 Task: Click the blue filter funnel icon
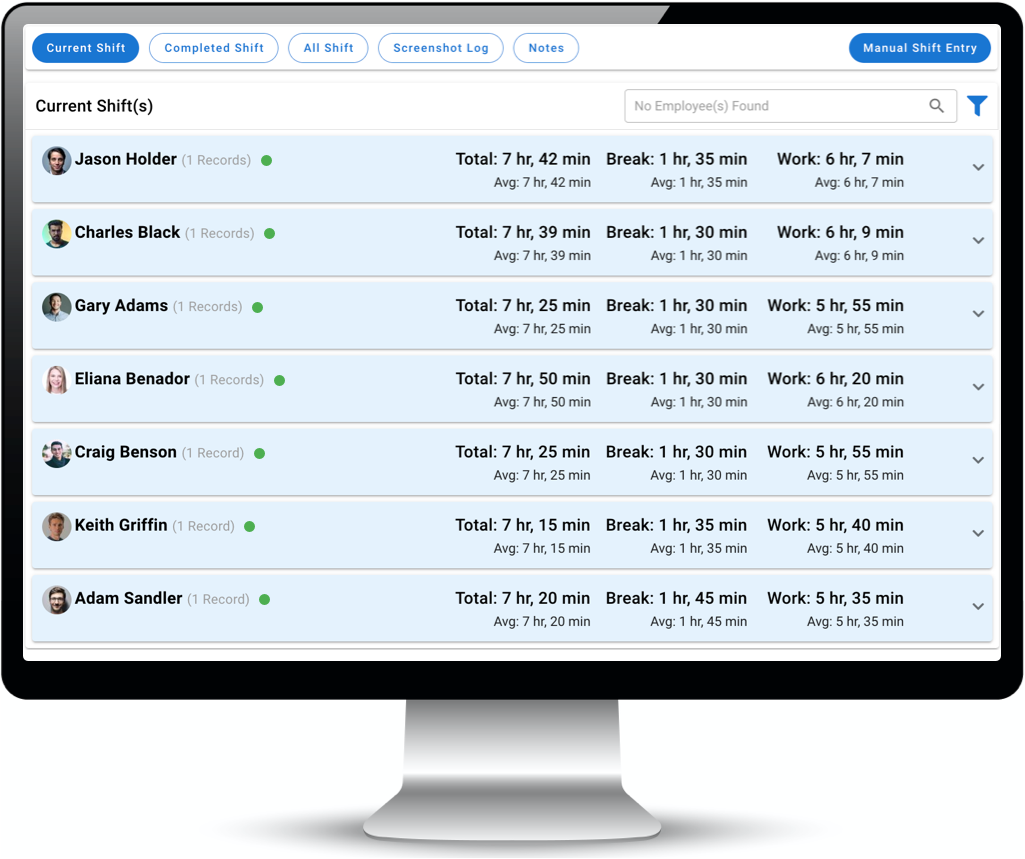977,106
